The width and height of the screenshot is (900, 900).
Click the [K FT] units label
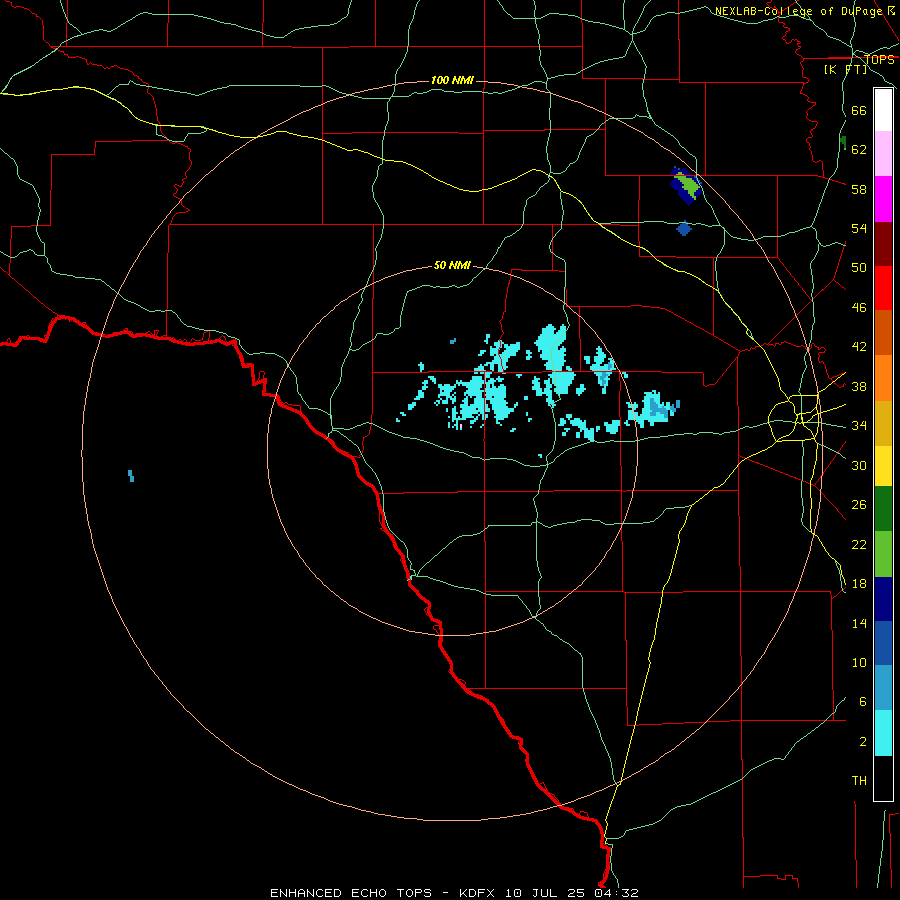(x=845, y=69)
